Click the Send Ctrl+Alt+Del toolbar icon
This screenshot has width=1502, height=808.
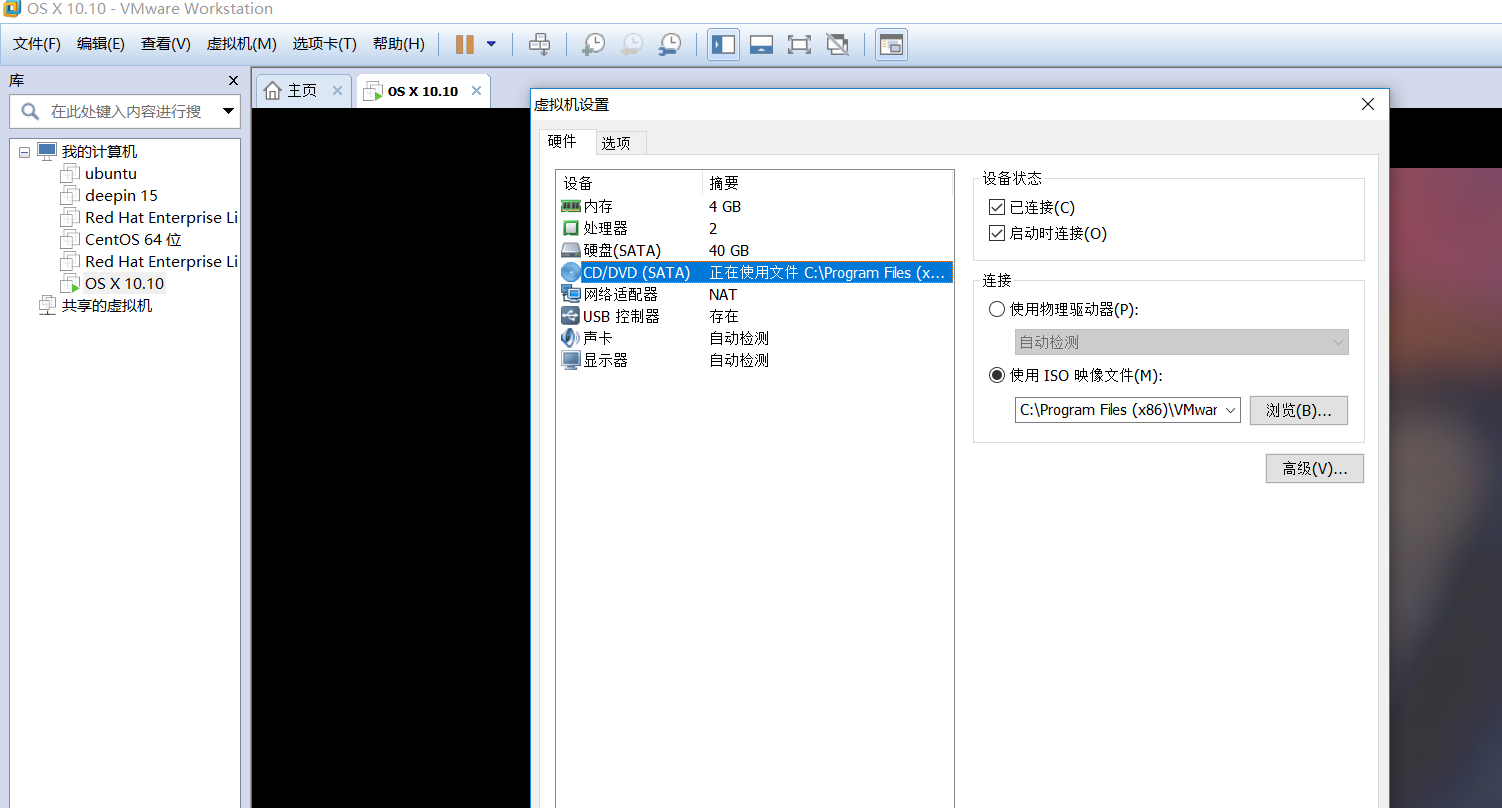coord(539,44)
